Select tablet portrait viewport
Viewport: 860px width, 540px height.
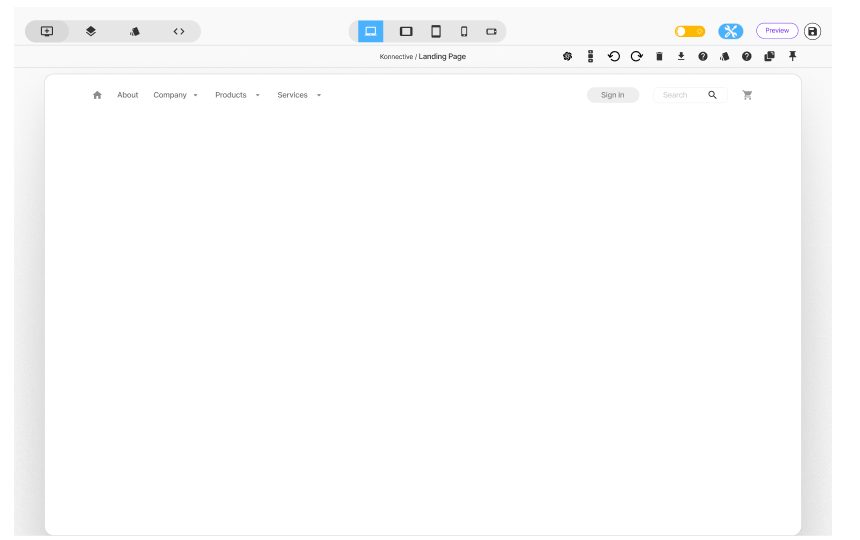click(x=436, y=31)
